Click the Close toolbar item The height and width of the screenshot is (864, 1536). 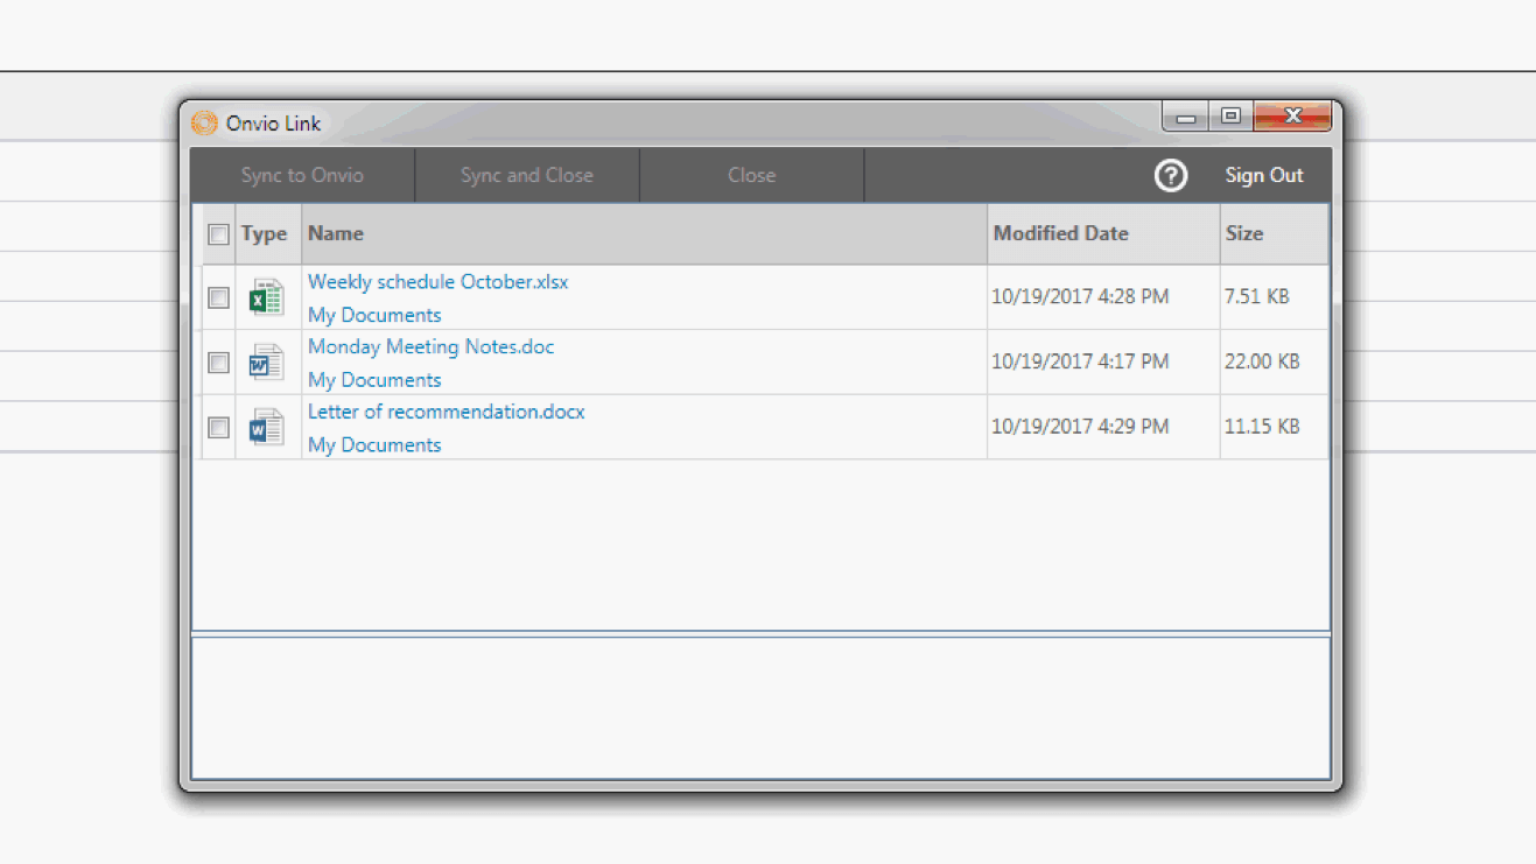click(x=751, y=175)
